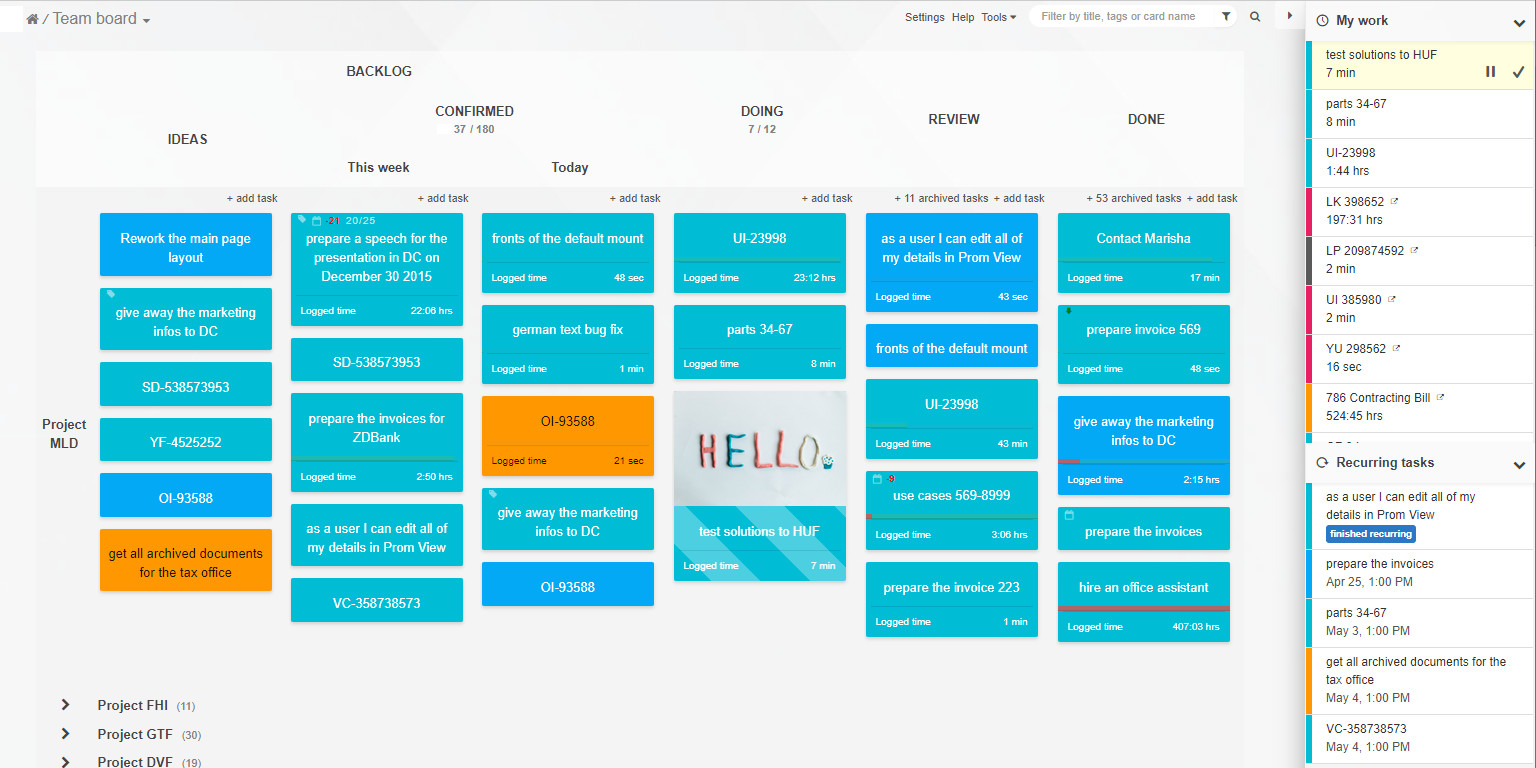Screen dimensions: 1536x768
Task: Pause the timer on test solutions to HUF
Action: (x=1490, y=71)
